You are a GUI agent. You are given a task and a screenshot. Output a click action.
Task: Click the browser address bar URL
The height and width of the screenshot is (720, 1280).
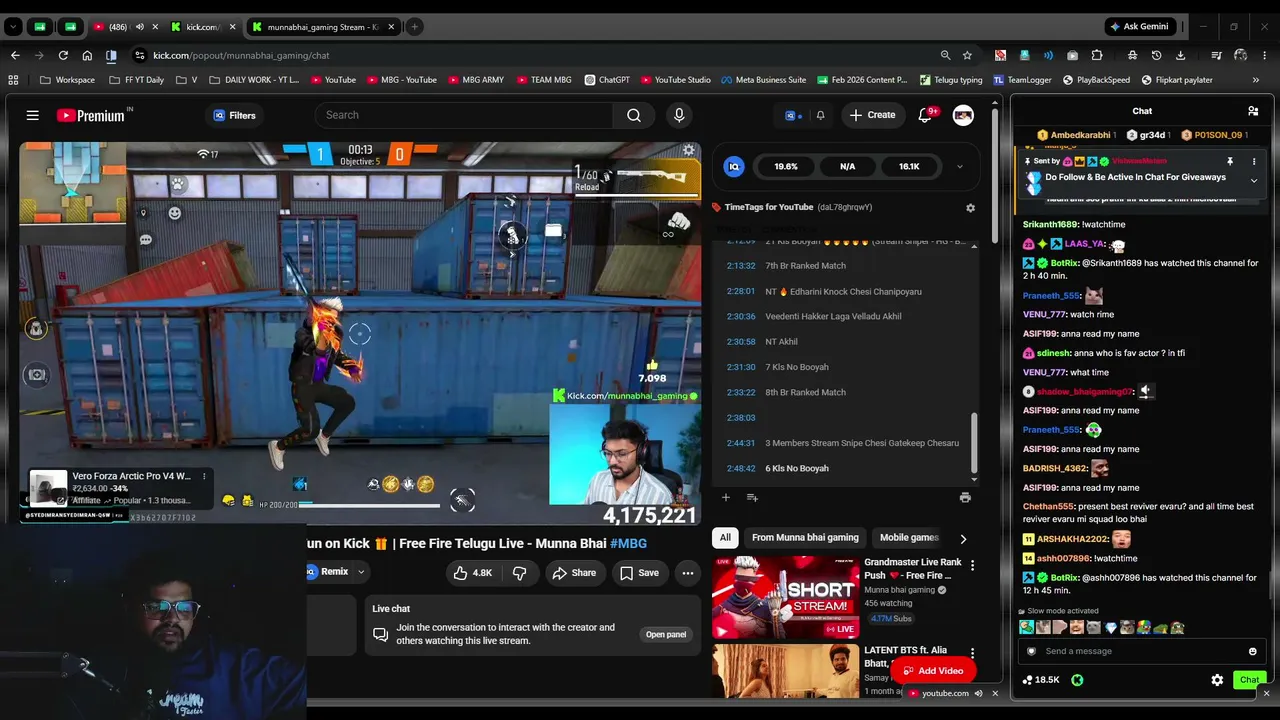[x=241, y=55]
